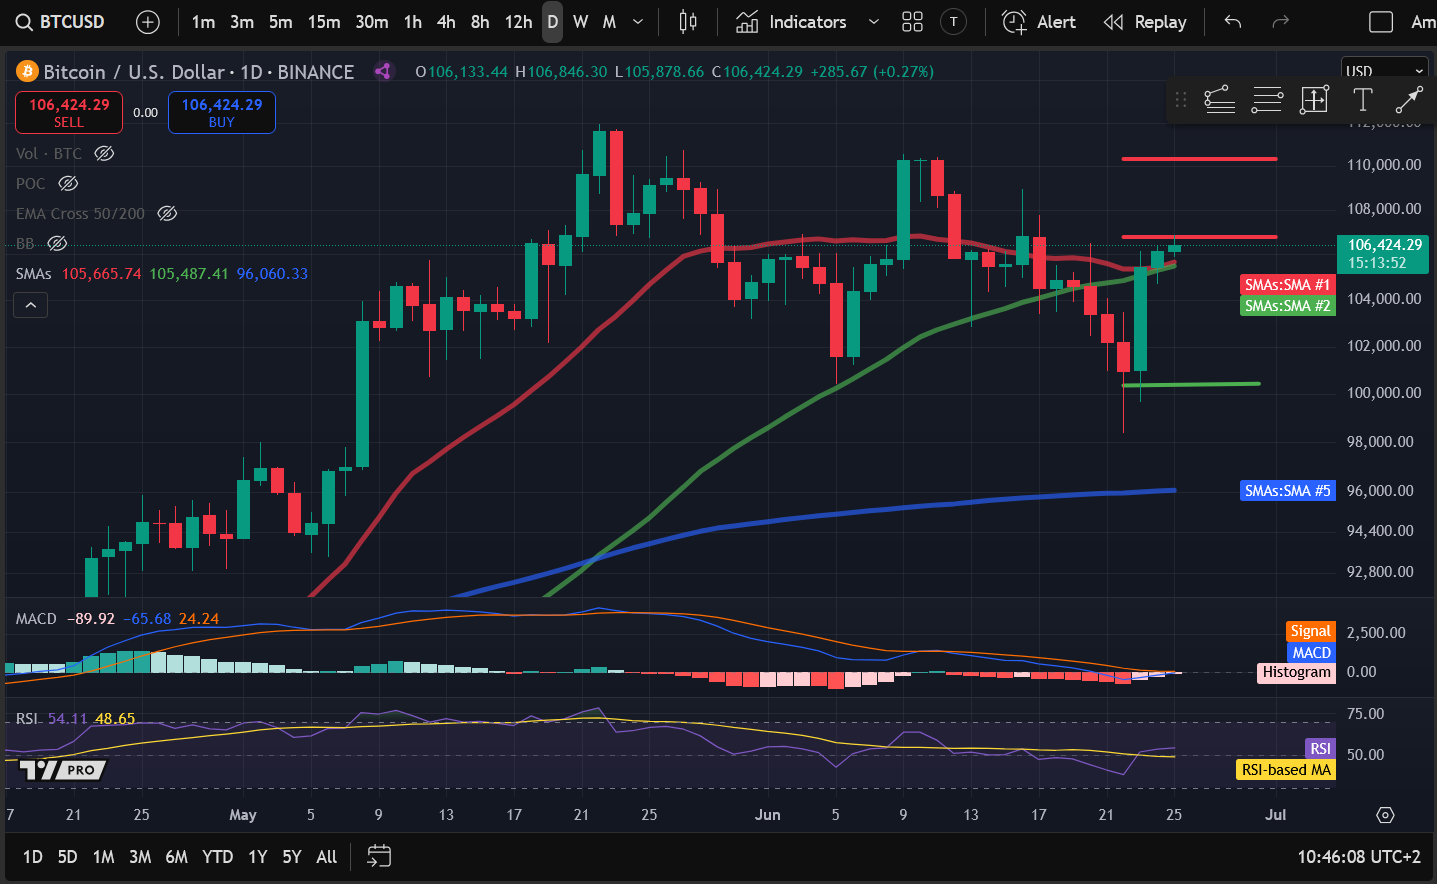Image resolution: width=1437 pixels, height=884 pixels.
Task: Select the 1m timeframe
Action: click(203, 22)
